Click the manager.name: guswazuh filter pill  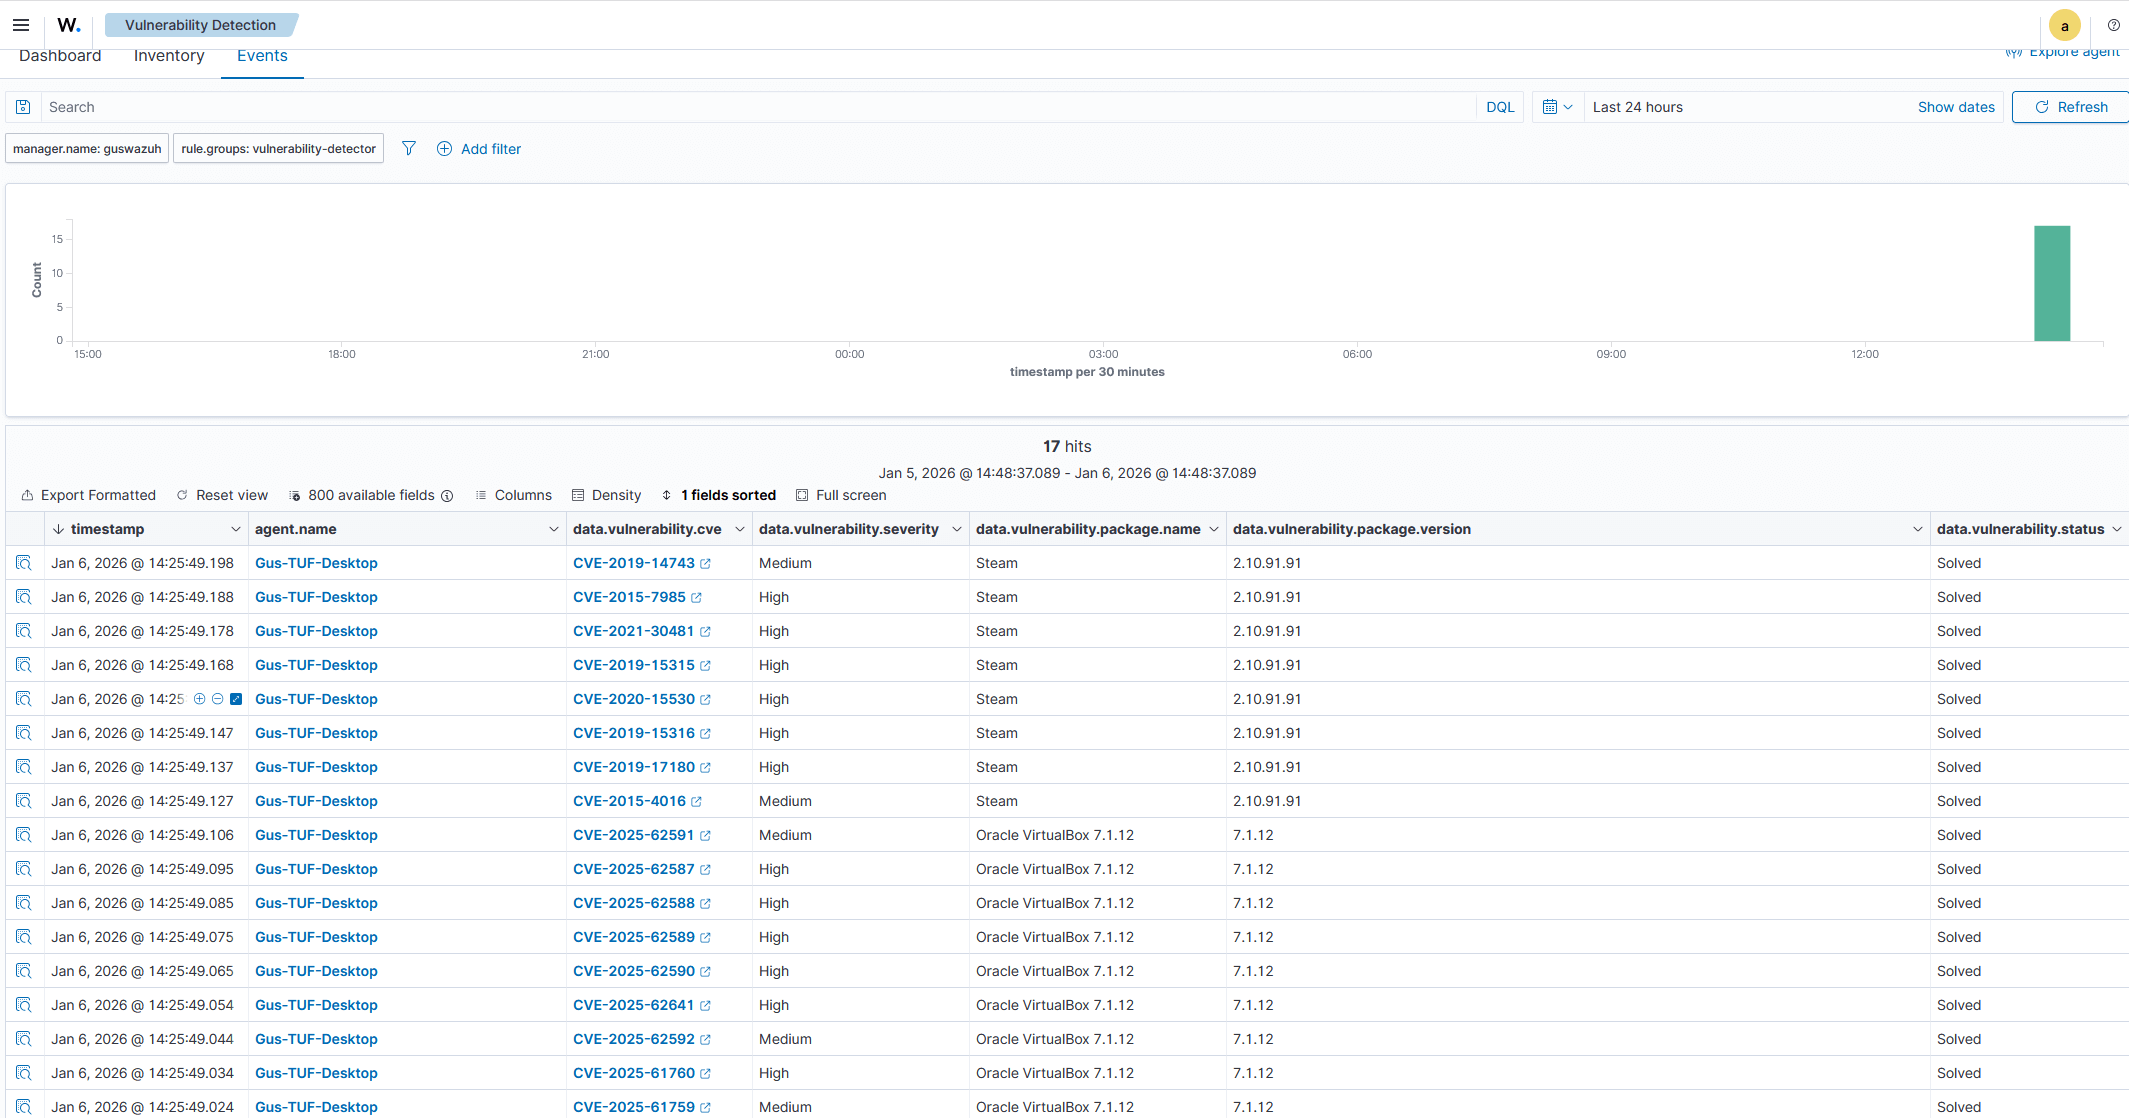[87, 149]
